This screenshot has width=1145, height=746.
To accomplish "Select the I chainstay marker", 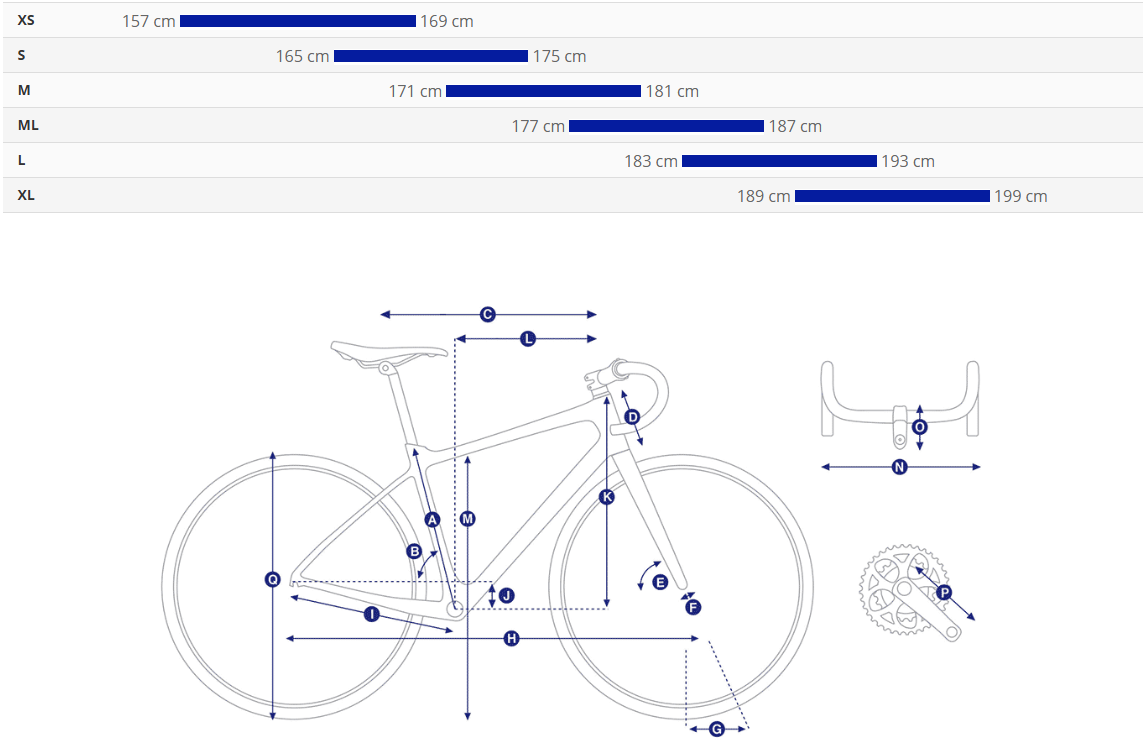I will (x=371, y=614).
